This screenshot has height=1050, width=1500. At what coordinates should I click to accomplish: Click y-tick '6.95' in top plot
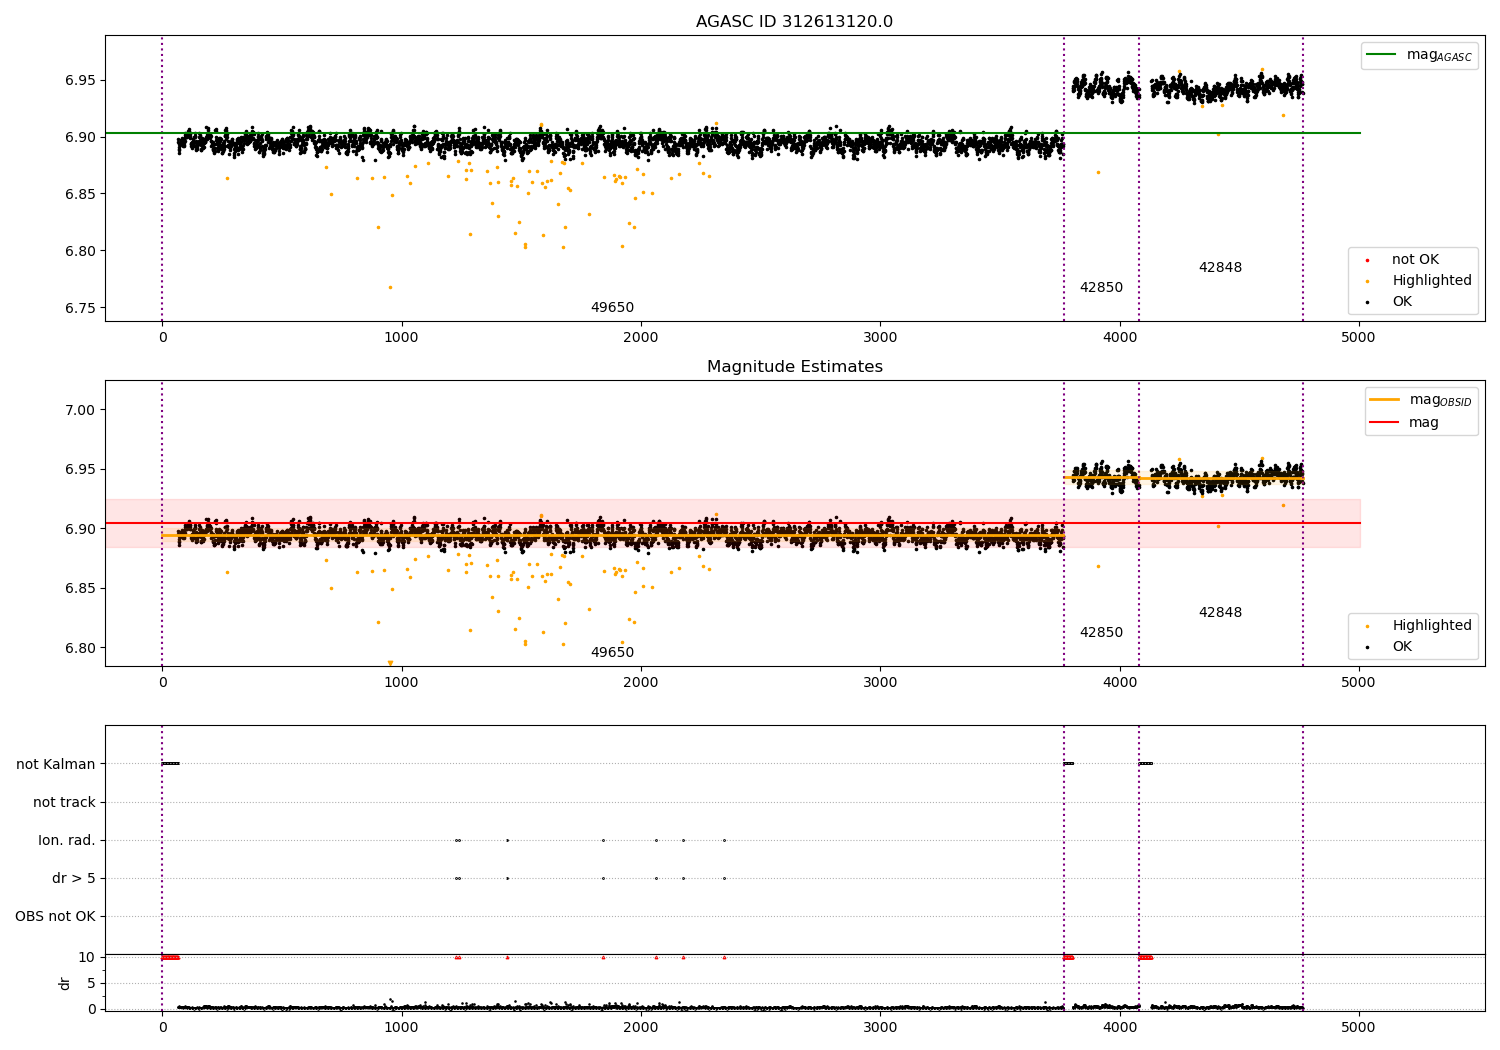[x=78, y=81]
